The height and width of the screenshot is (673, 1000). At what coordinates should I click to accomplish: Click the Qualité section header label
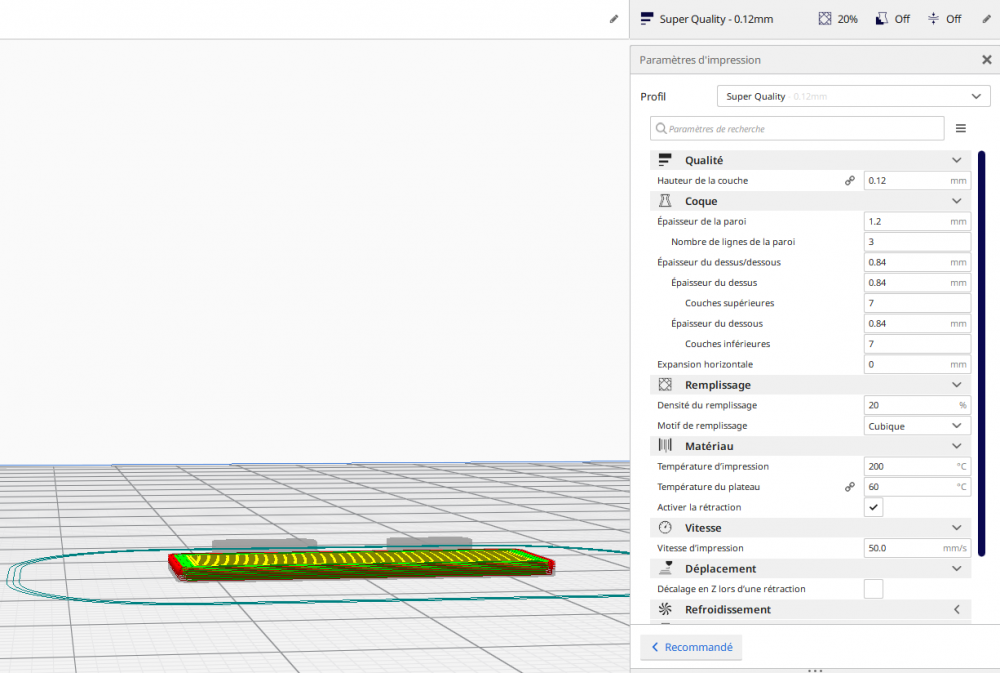[703, 160]
